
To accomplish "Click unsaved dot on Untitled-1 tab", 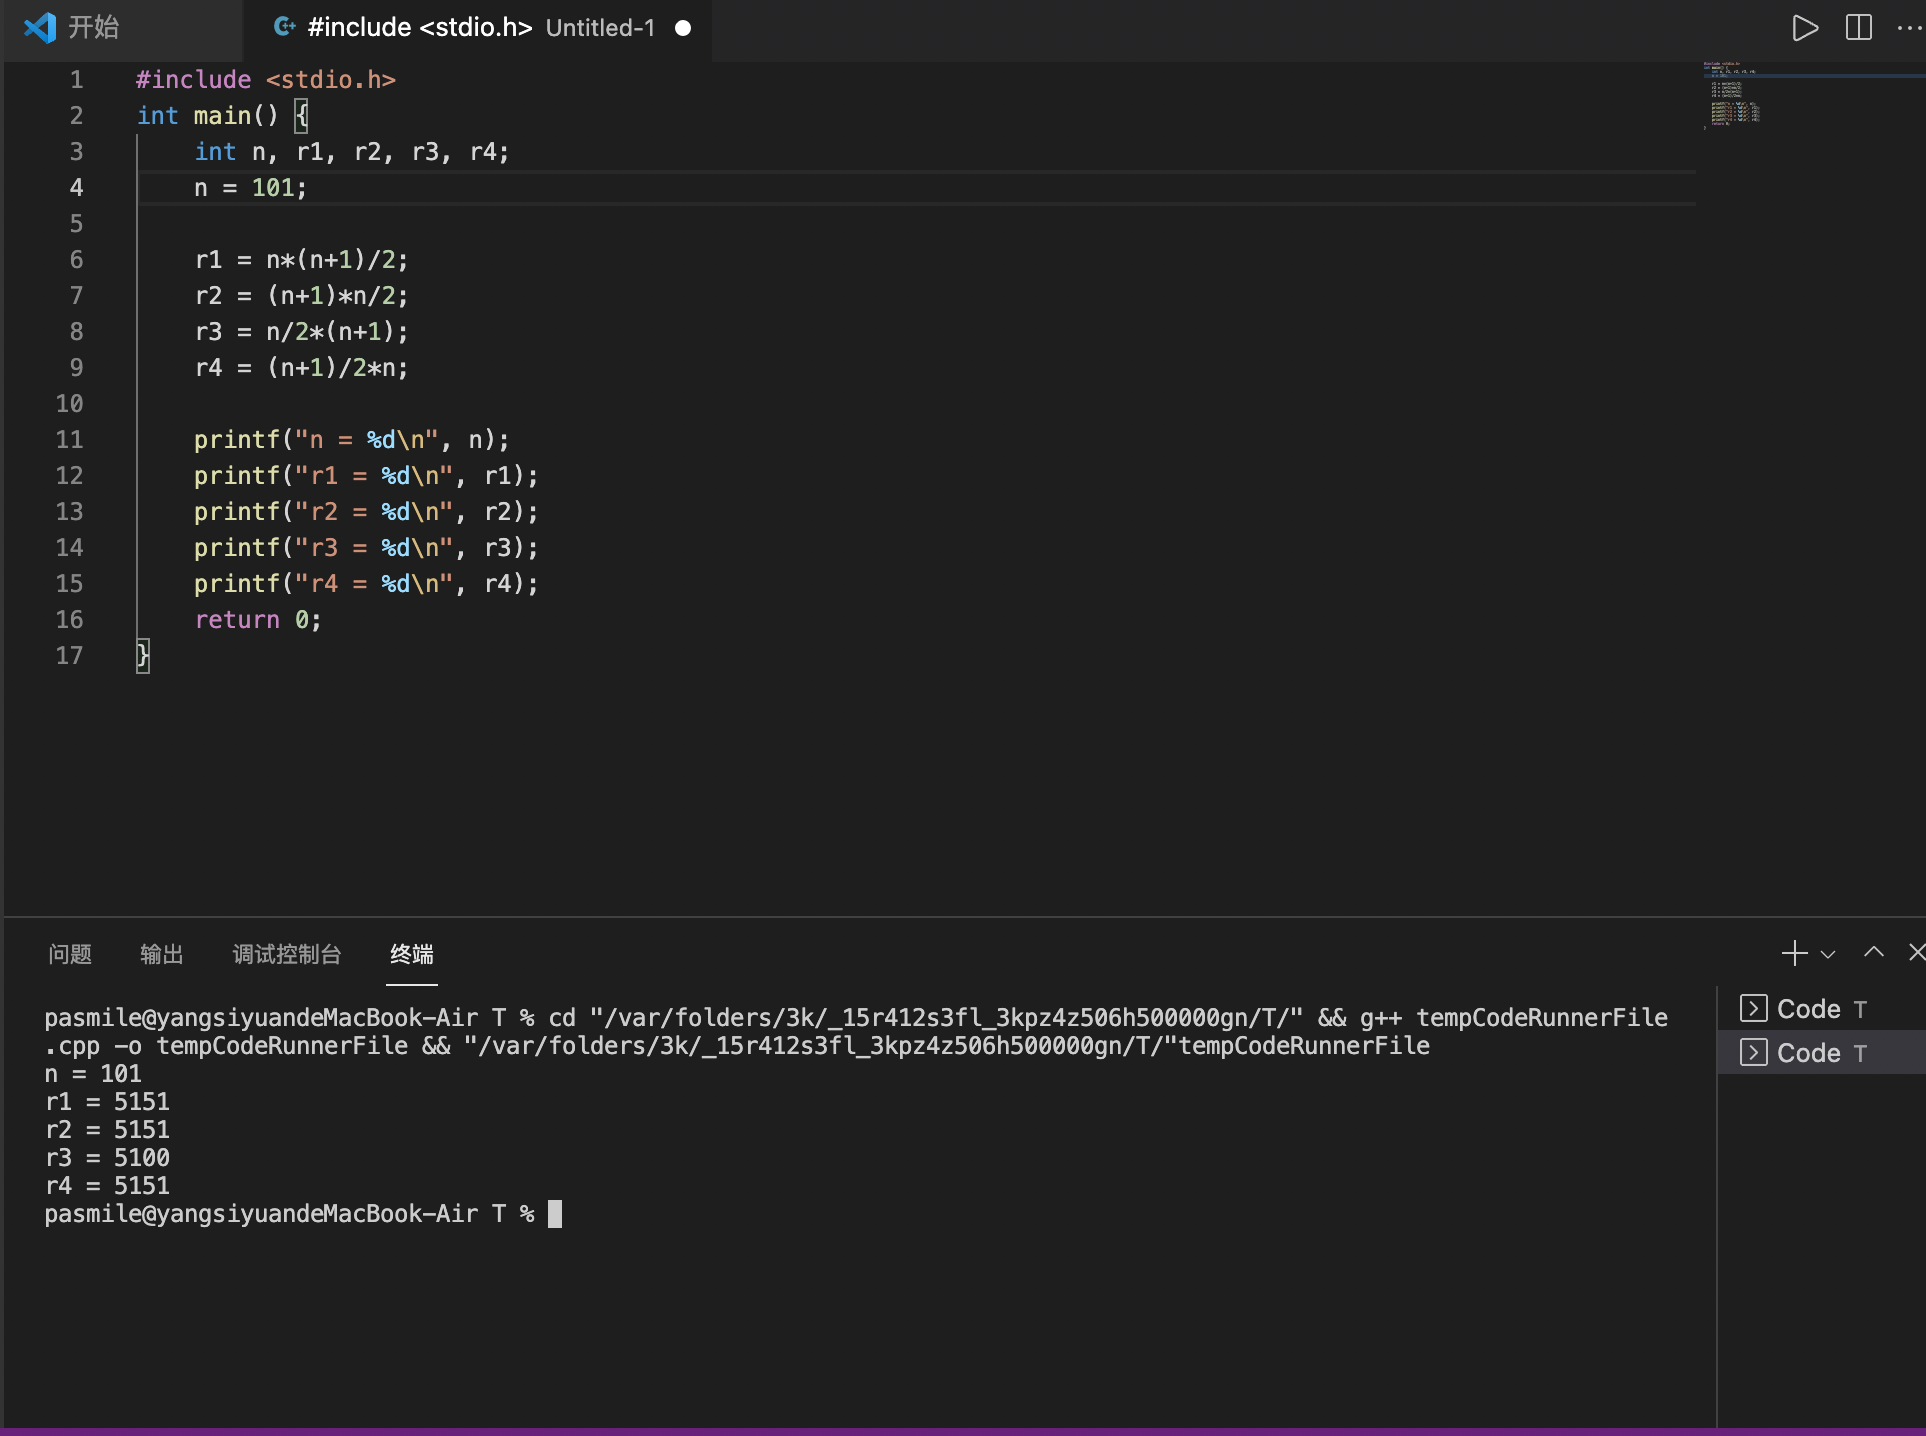I will [683, 28].
